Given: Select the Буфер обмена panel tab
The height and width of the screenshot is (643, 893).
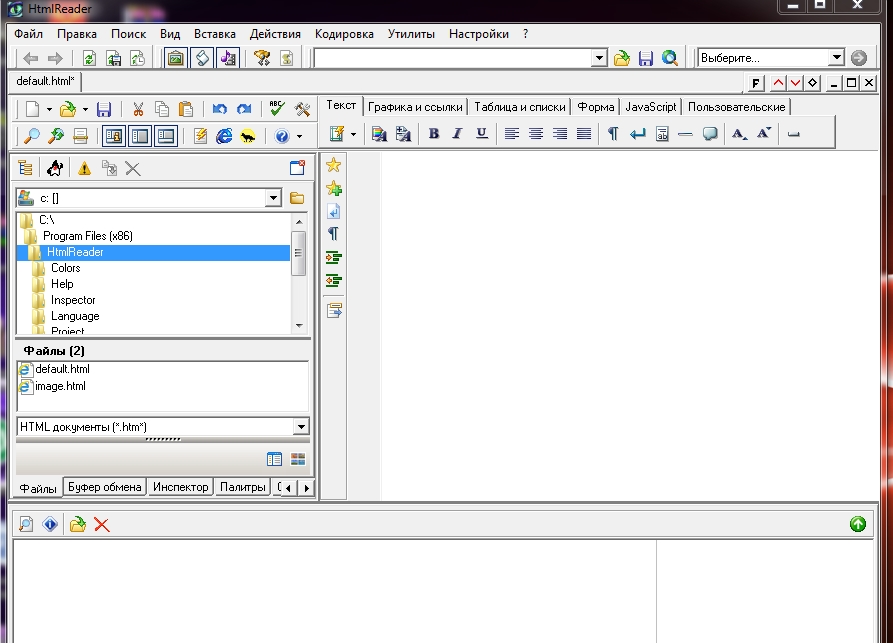Looking at the screenshot, I should (x=104, y=487).
